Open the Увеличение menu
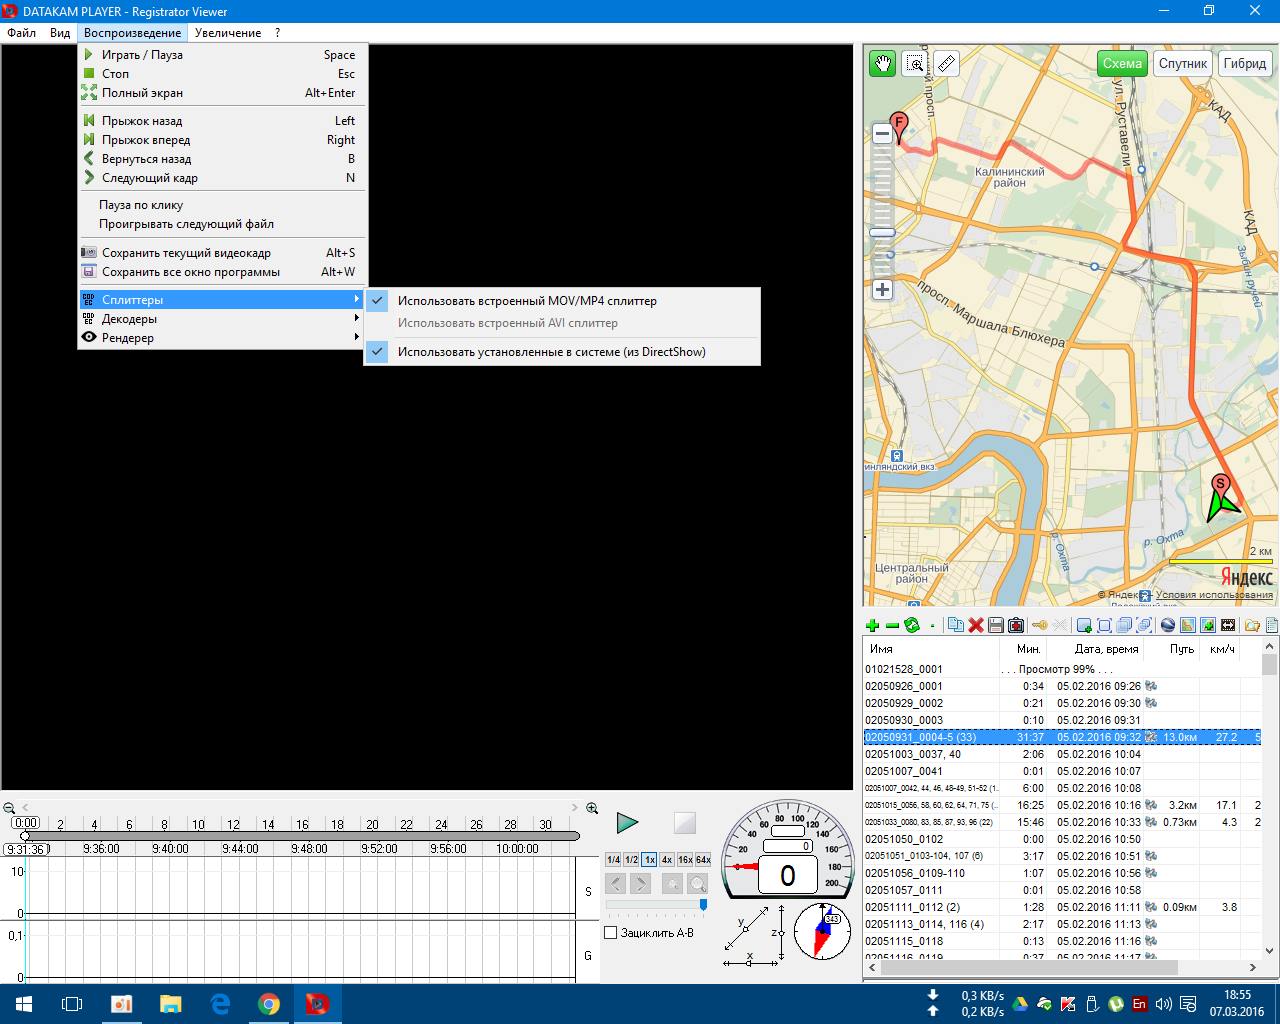Viewport: 1280px width, 1024px height. tap(228, 33)
